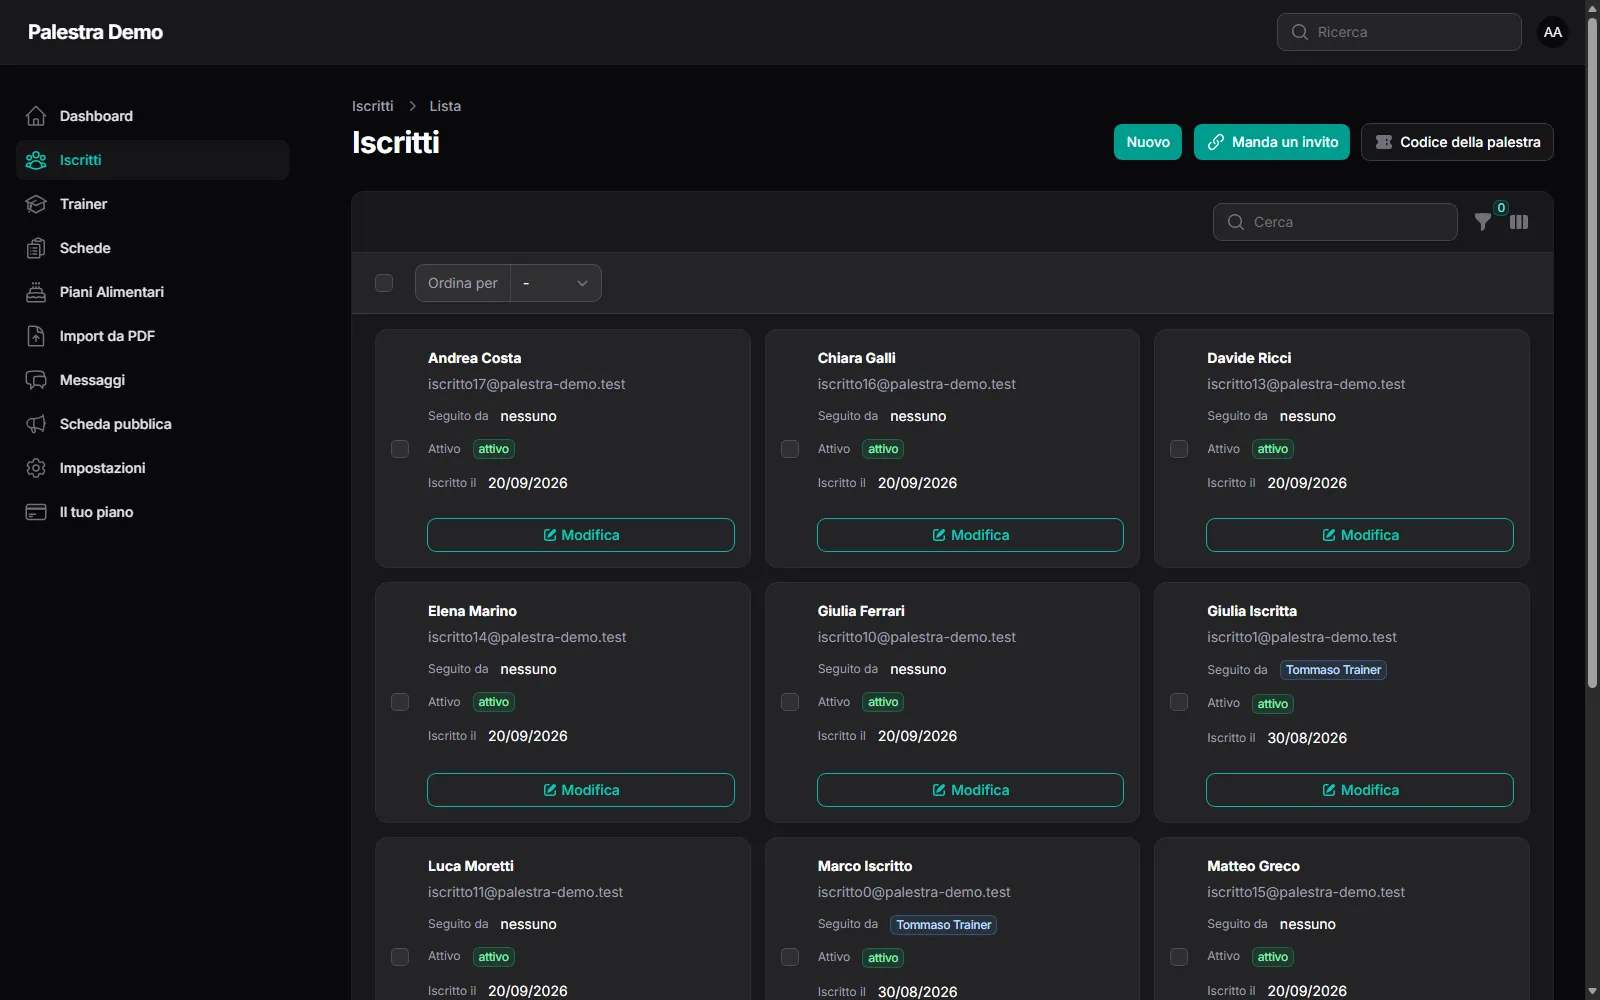Click the Impostazioni gear icon
Image resolution: width=1600 pixels, height=1000 pixels.
pos(36,468)
